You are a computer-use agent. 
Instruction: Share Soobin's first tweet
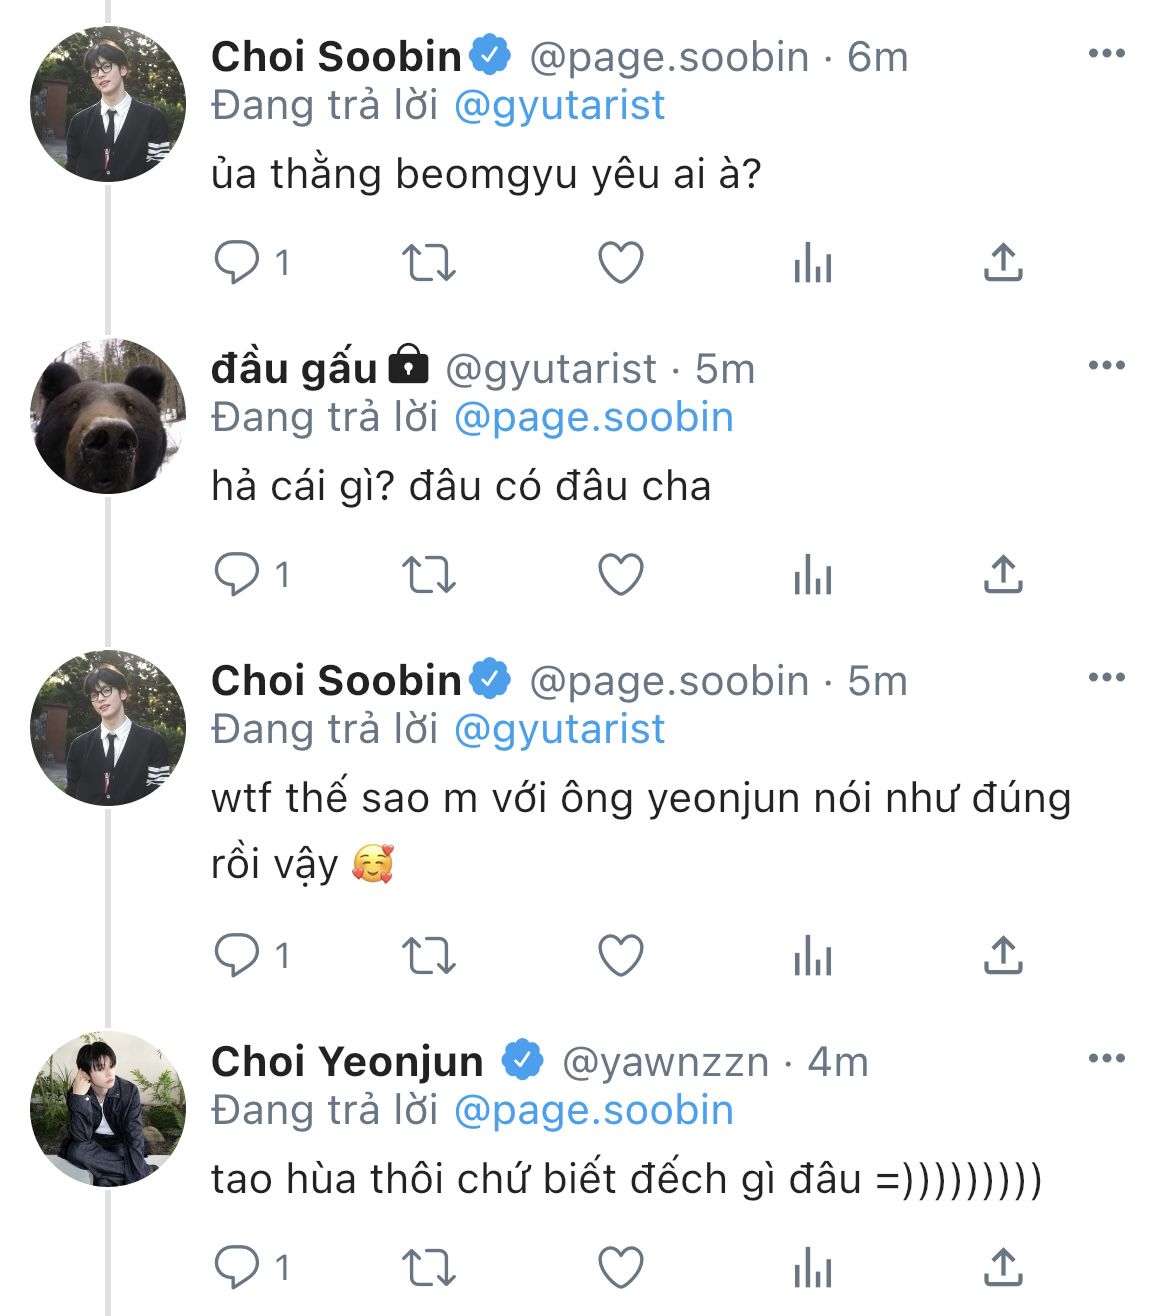[1003, 263]
